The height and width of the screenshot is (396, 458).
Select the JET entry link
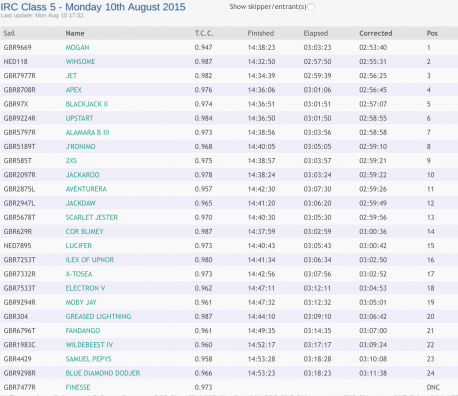pos(71,76)
